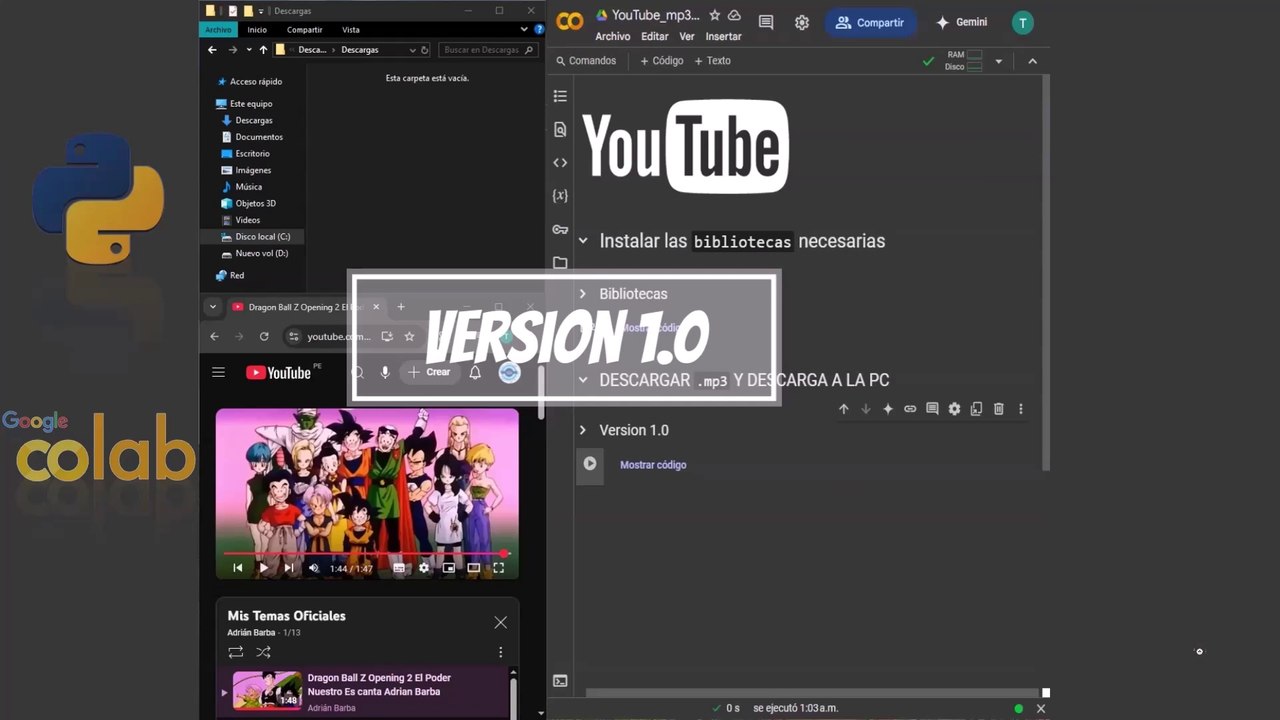Open the notebook comments icon in Colab header
The height and width of the screenshot is (720, 1280).
766,22
